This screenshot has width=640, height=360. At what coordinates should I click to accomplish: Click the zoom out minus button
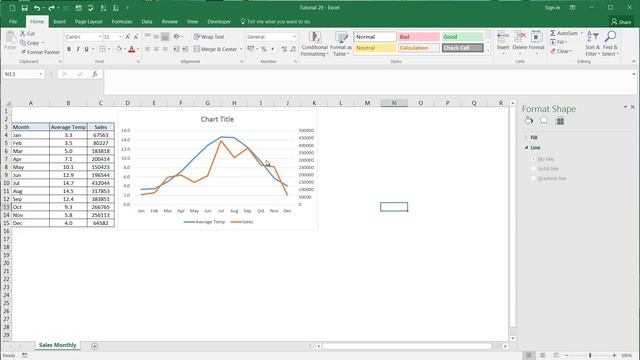tap(567, 356)
